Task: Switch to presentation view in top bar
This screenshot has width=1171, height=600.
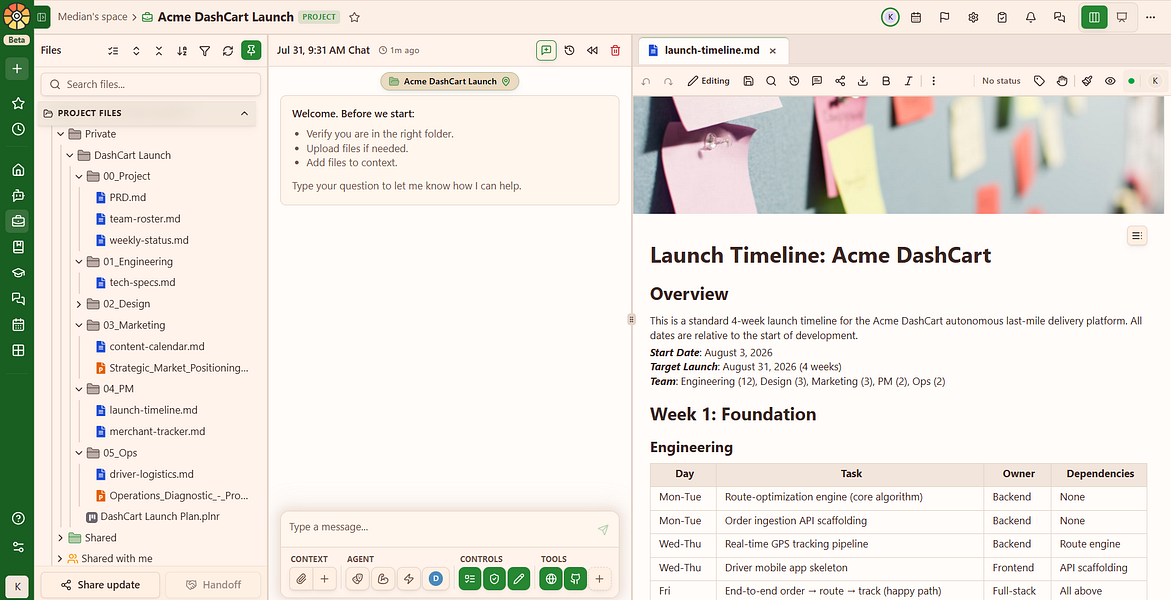Action: (x=1122, y=17)
